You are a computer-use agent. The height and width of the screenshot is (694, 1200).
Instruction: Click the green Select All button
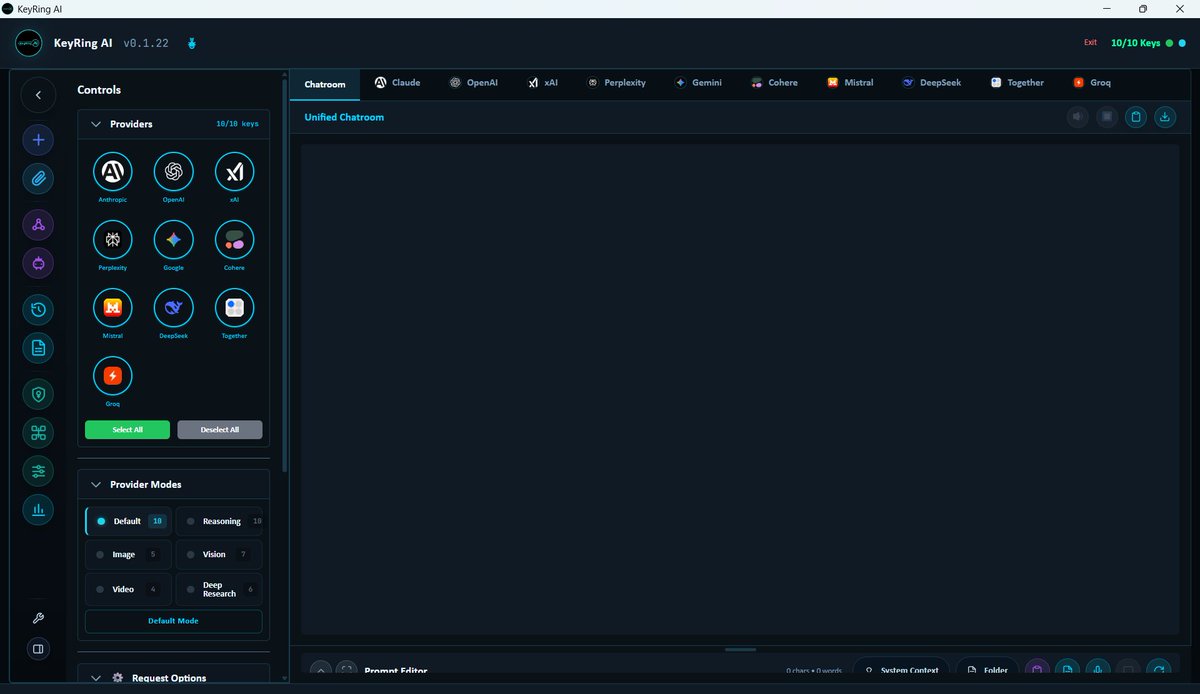(127, 430)
